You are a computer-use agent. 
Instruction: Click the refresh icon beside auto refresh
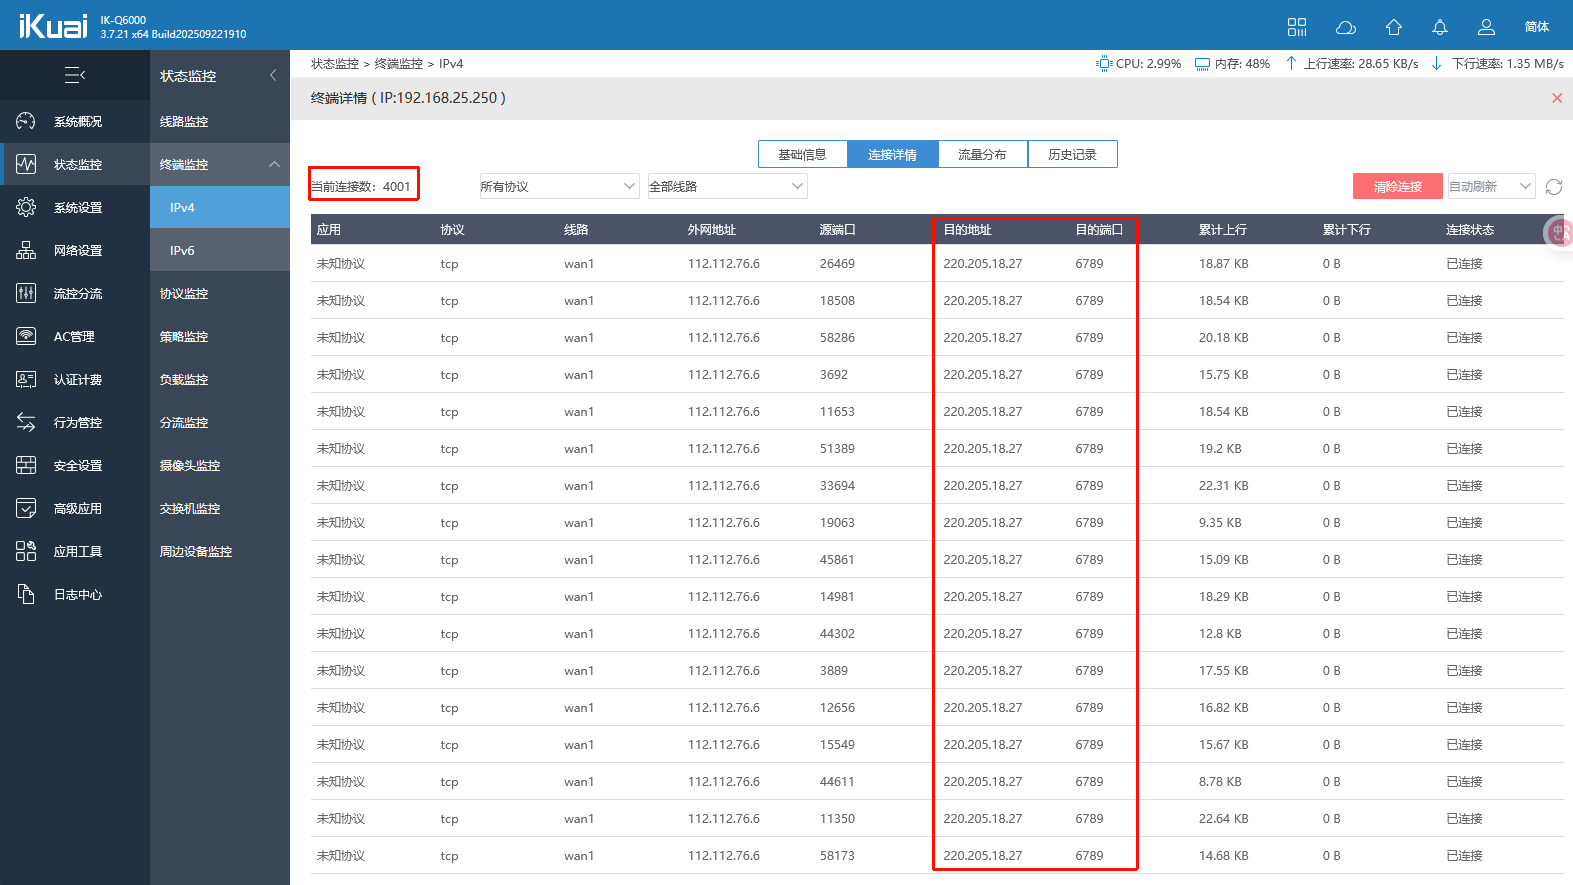(1553, 187)
